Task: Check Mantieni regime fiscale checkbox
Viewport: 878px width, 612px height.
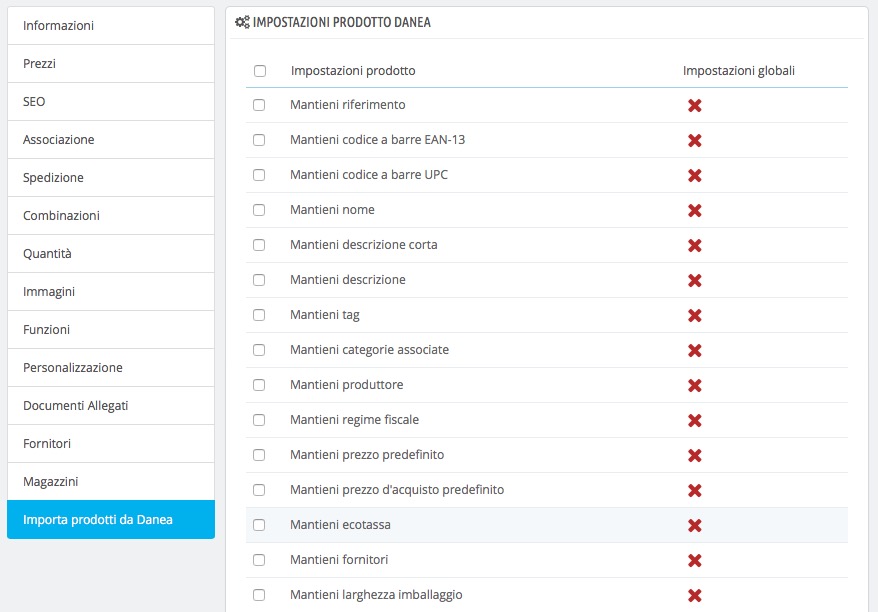Action: pyautogui.click(x=259, y=420)
